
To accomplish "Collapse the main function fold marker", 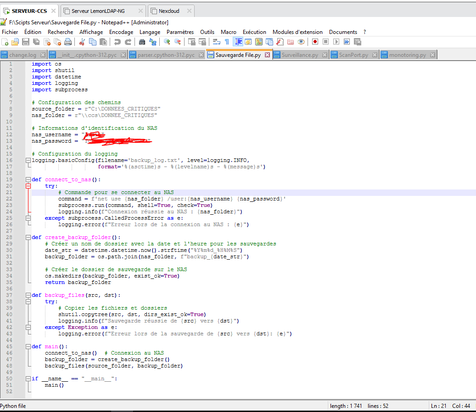I will [28, 347].
